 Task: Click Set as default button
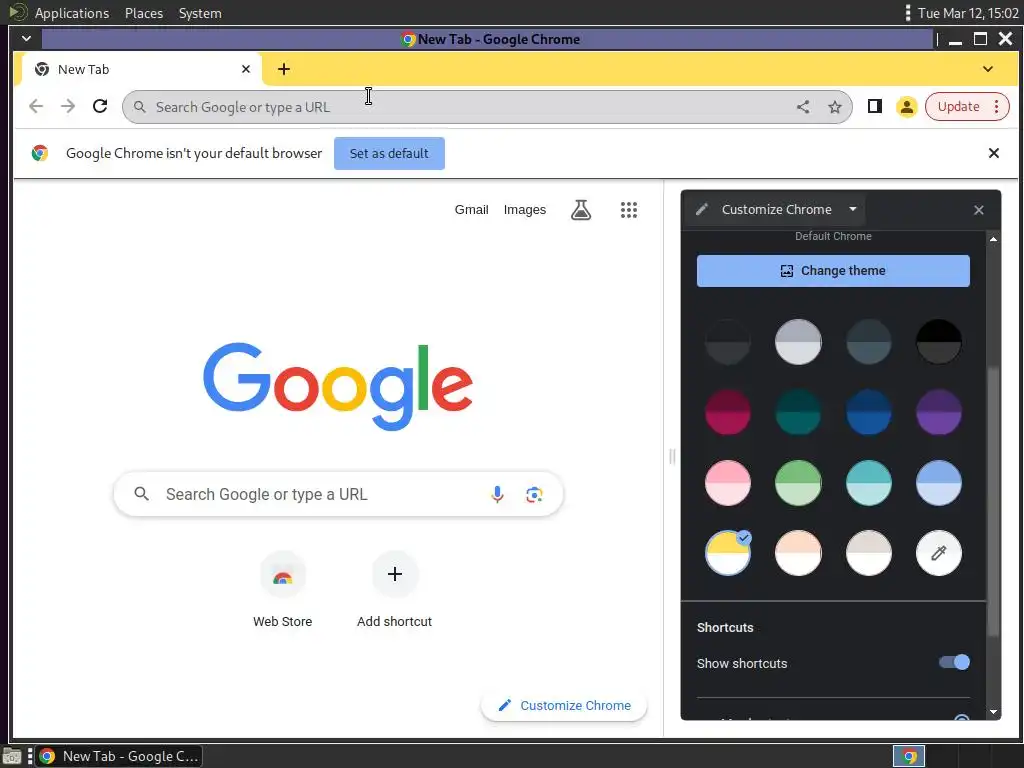(x=389, y=153)
